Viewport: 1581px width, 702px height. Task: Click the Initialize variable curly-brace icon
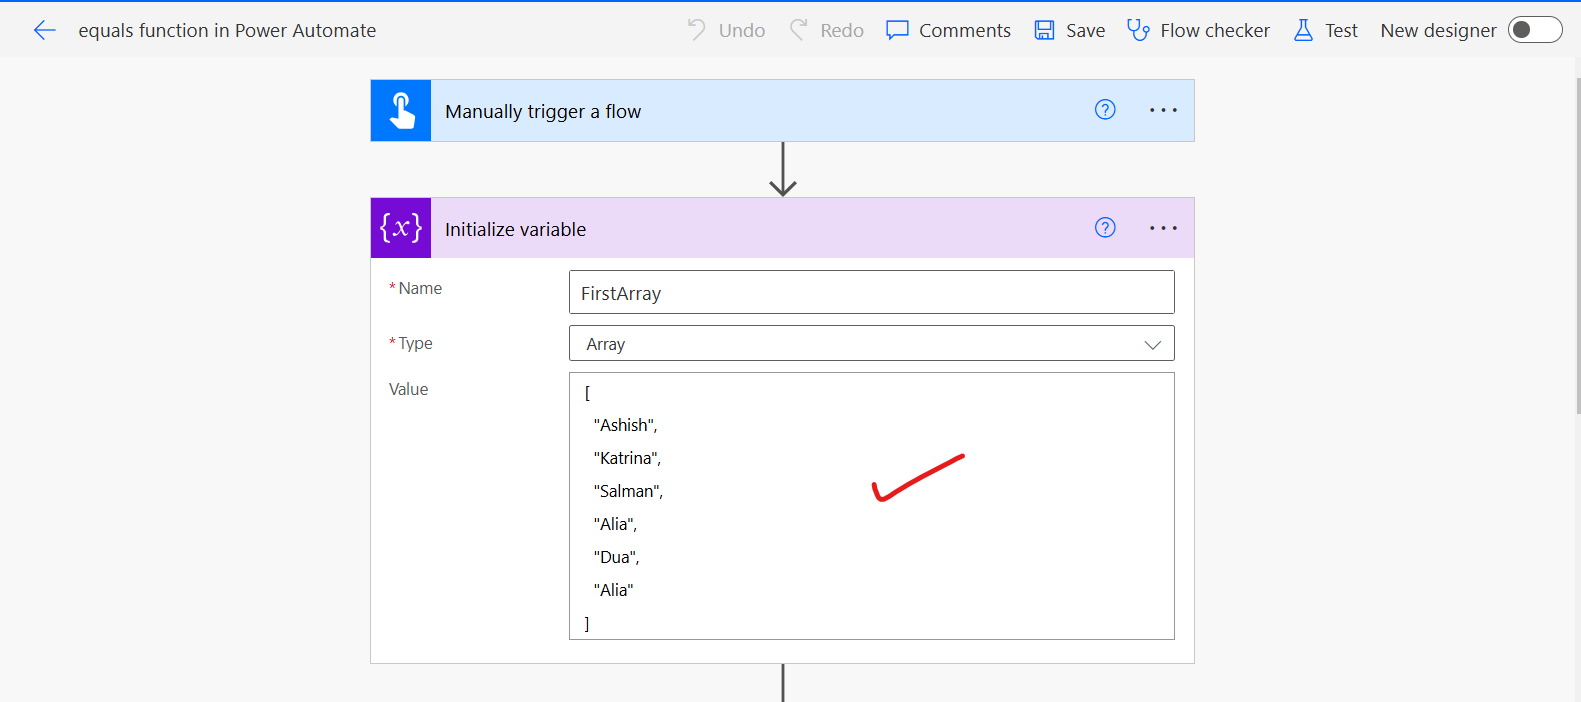pyautogui.click(x=401, y=228)
